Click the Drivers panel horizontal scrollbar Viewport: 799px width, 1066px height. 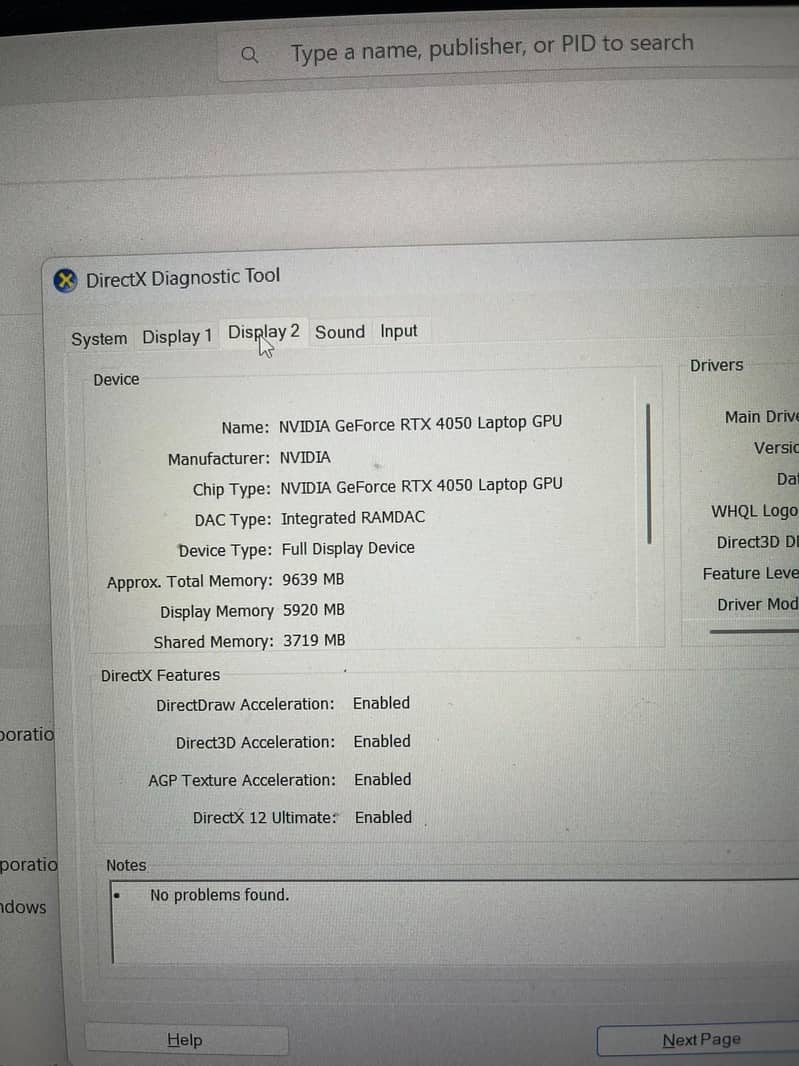[753, 631]
